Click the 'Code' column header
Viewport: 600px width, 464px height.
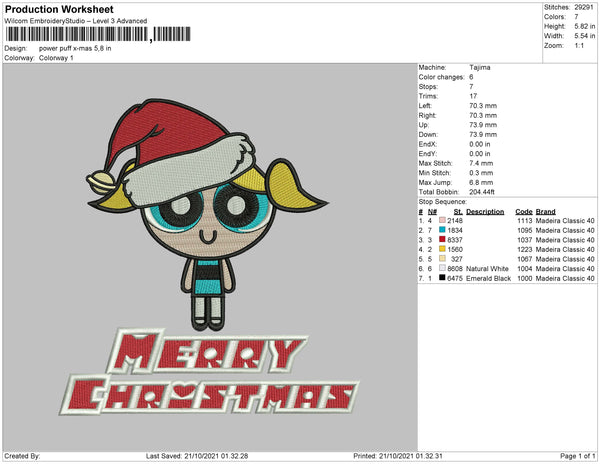pos(524,212)
